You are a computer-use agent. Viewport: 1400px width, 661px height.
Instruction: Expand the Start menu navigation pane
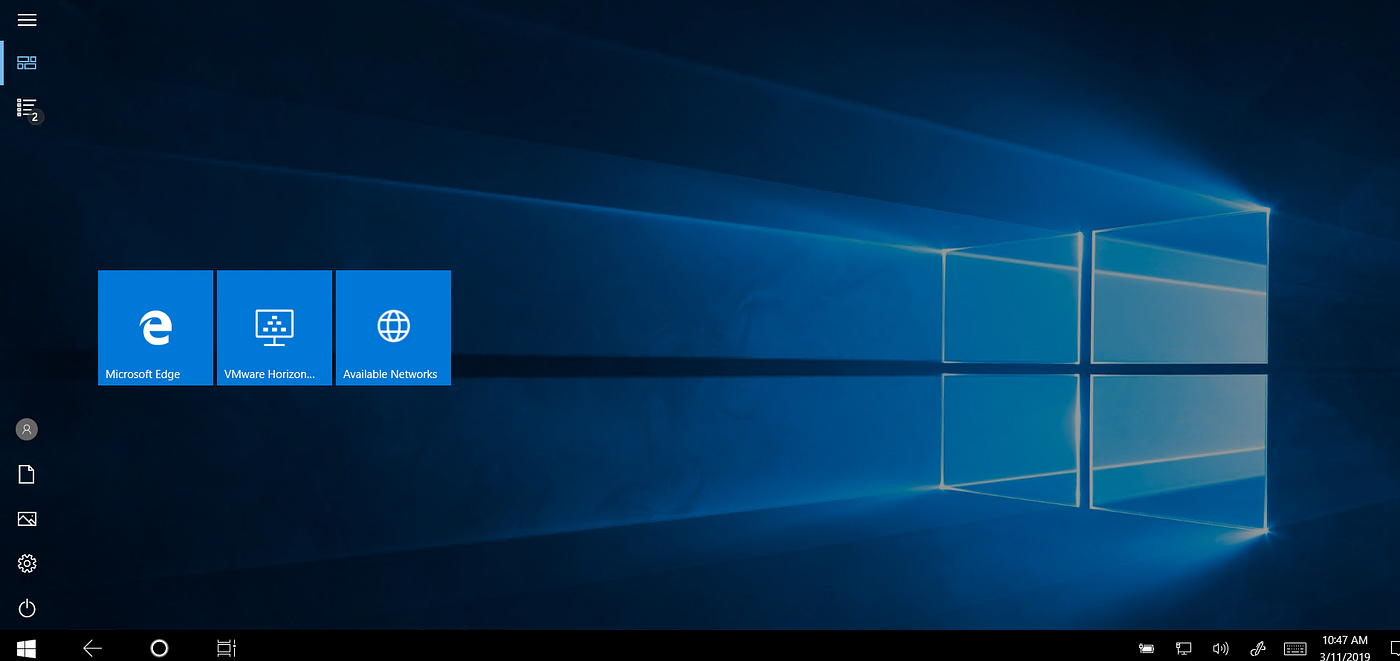27,19
